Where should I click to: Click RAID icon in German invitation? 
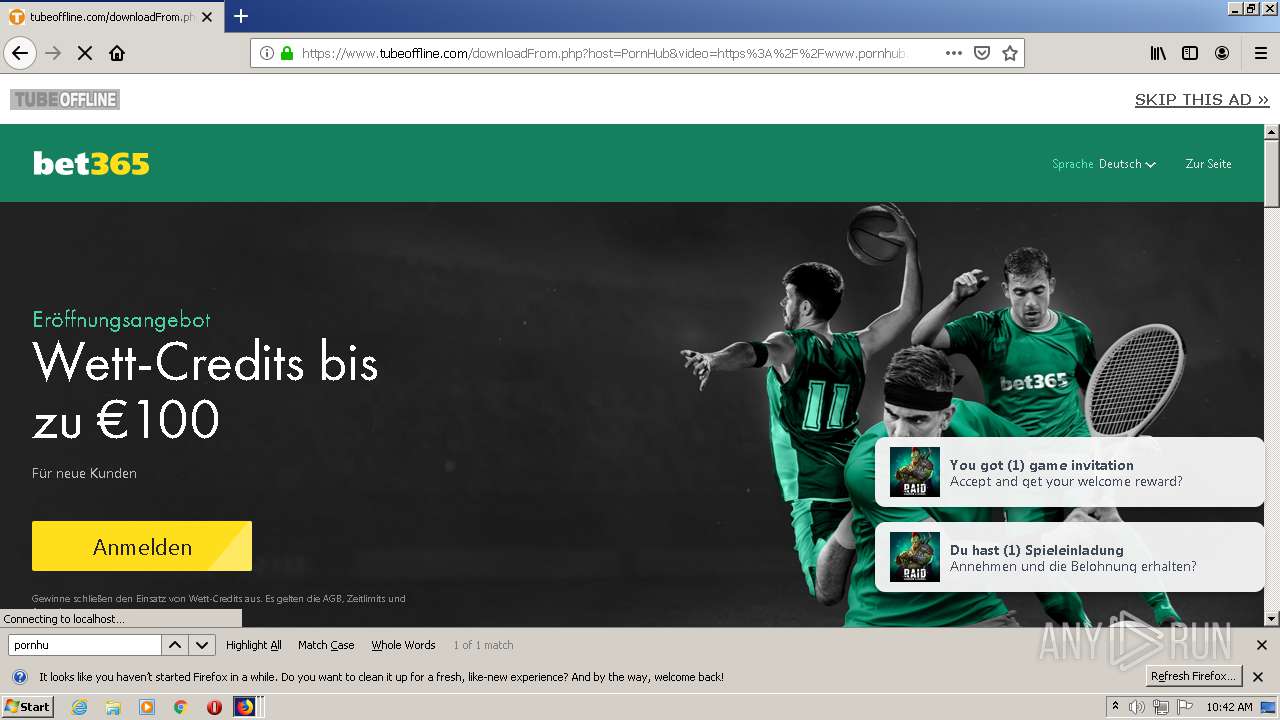[915, 557]
